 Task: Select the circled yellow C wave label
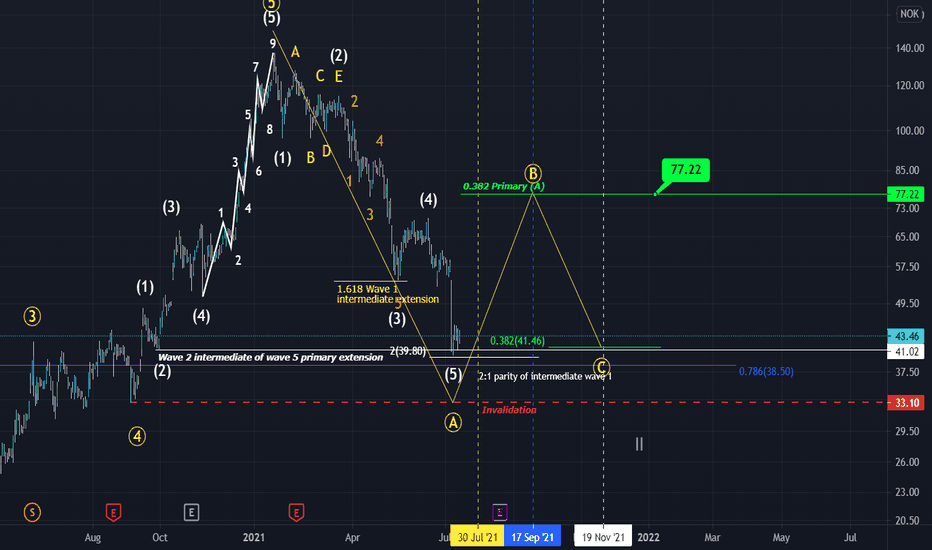click(602, 367)
